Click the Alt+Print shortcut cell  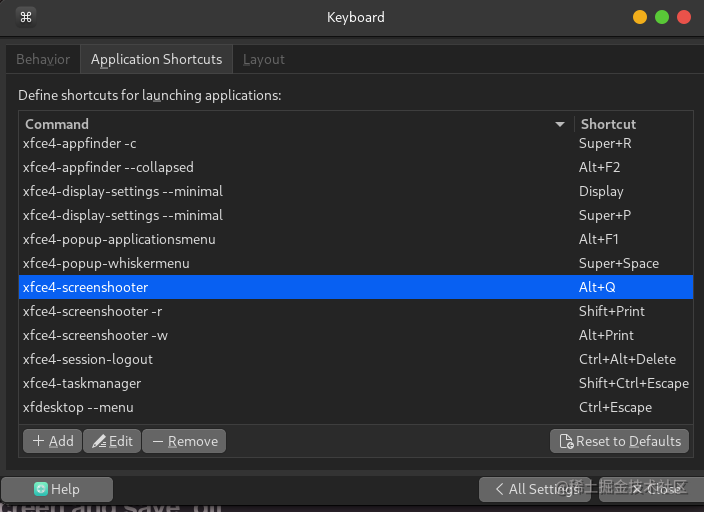[606, 335]
